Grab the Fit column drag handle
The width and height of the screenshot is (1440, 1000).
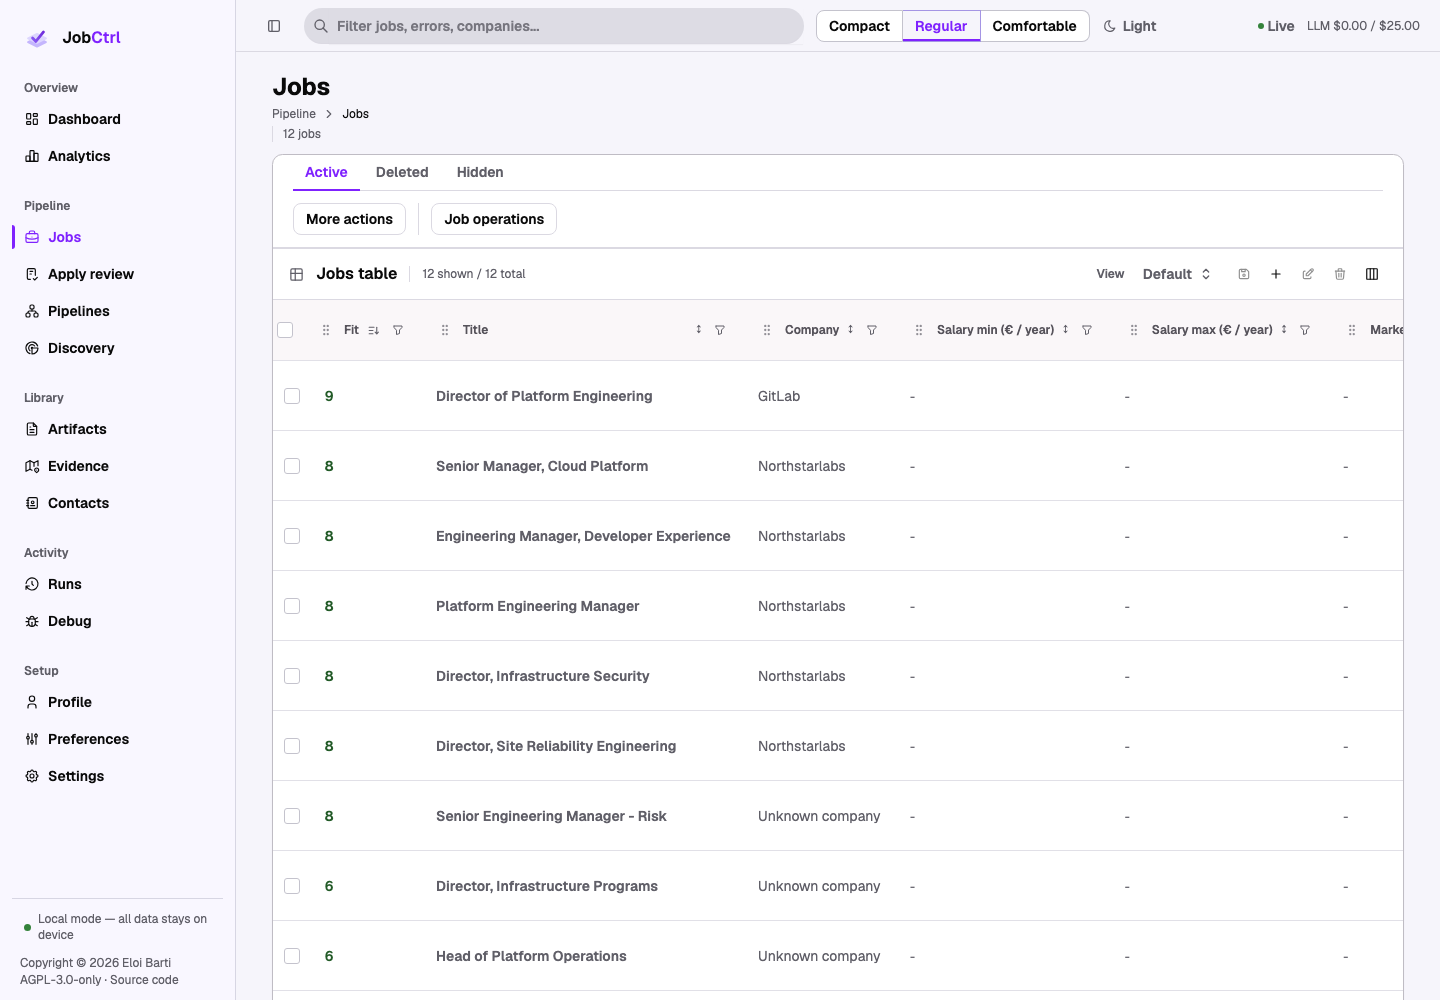click(x=326, y=330)
